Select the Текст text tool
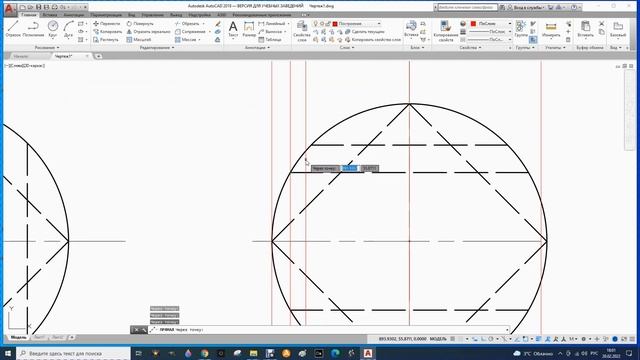Viewport: 640px width, 360px height. click(x=233, y=29)
